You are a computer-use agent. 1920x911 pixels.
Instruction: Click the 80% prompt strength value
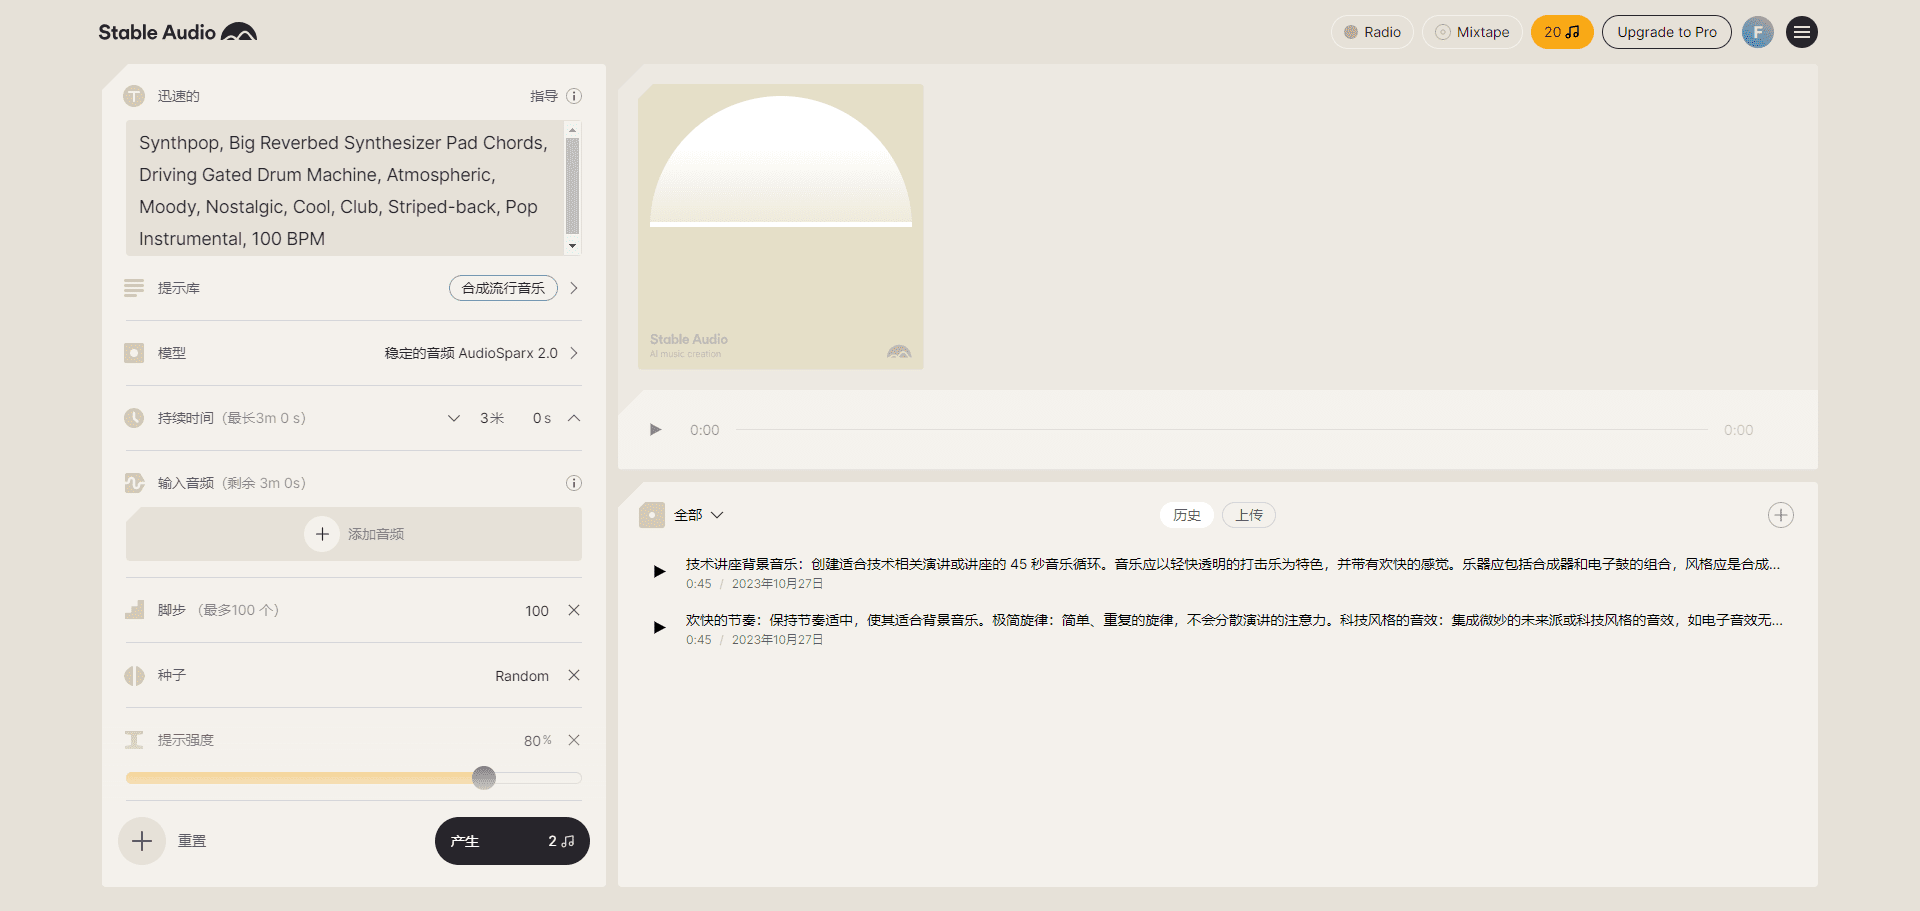(538, 741)
